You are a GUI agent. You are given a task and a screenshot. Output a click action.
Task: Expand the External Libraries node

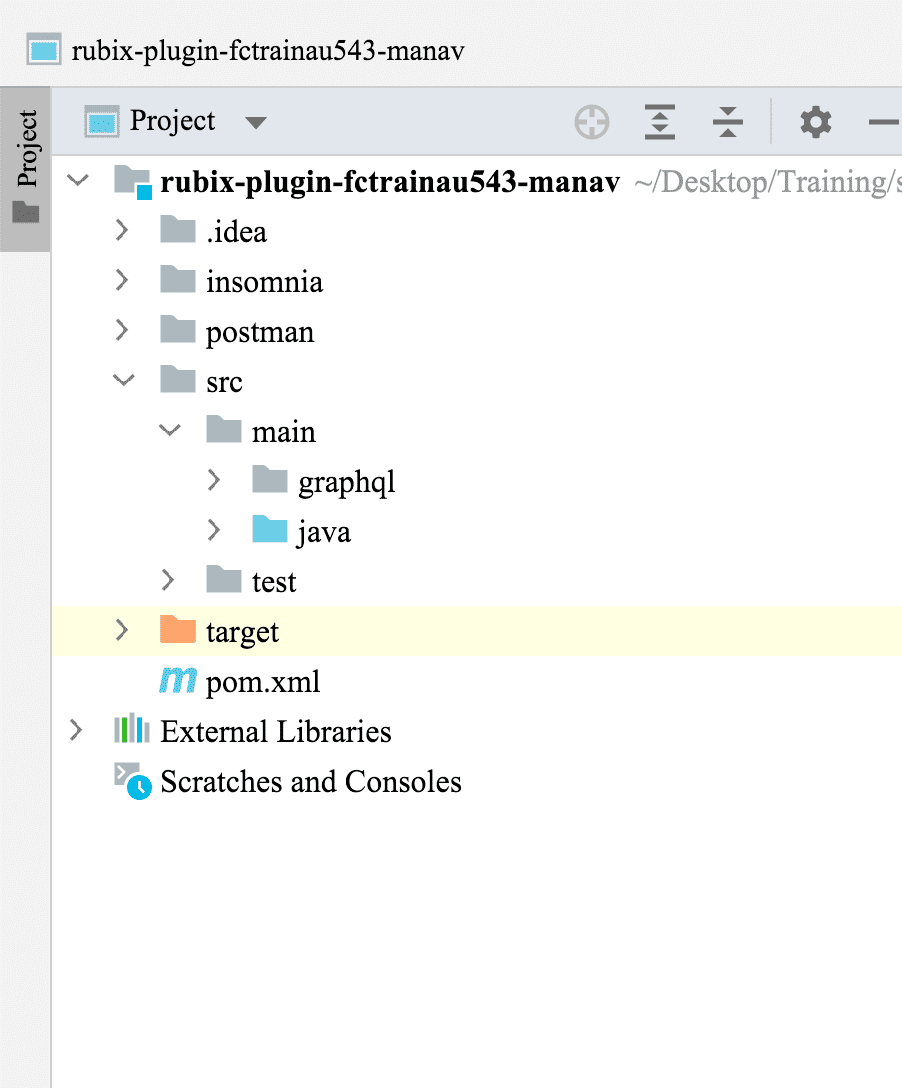76,731
